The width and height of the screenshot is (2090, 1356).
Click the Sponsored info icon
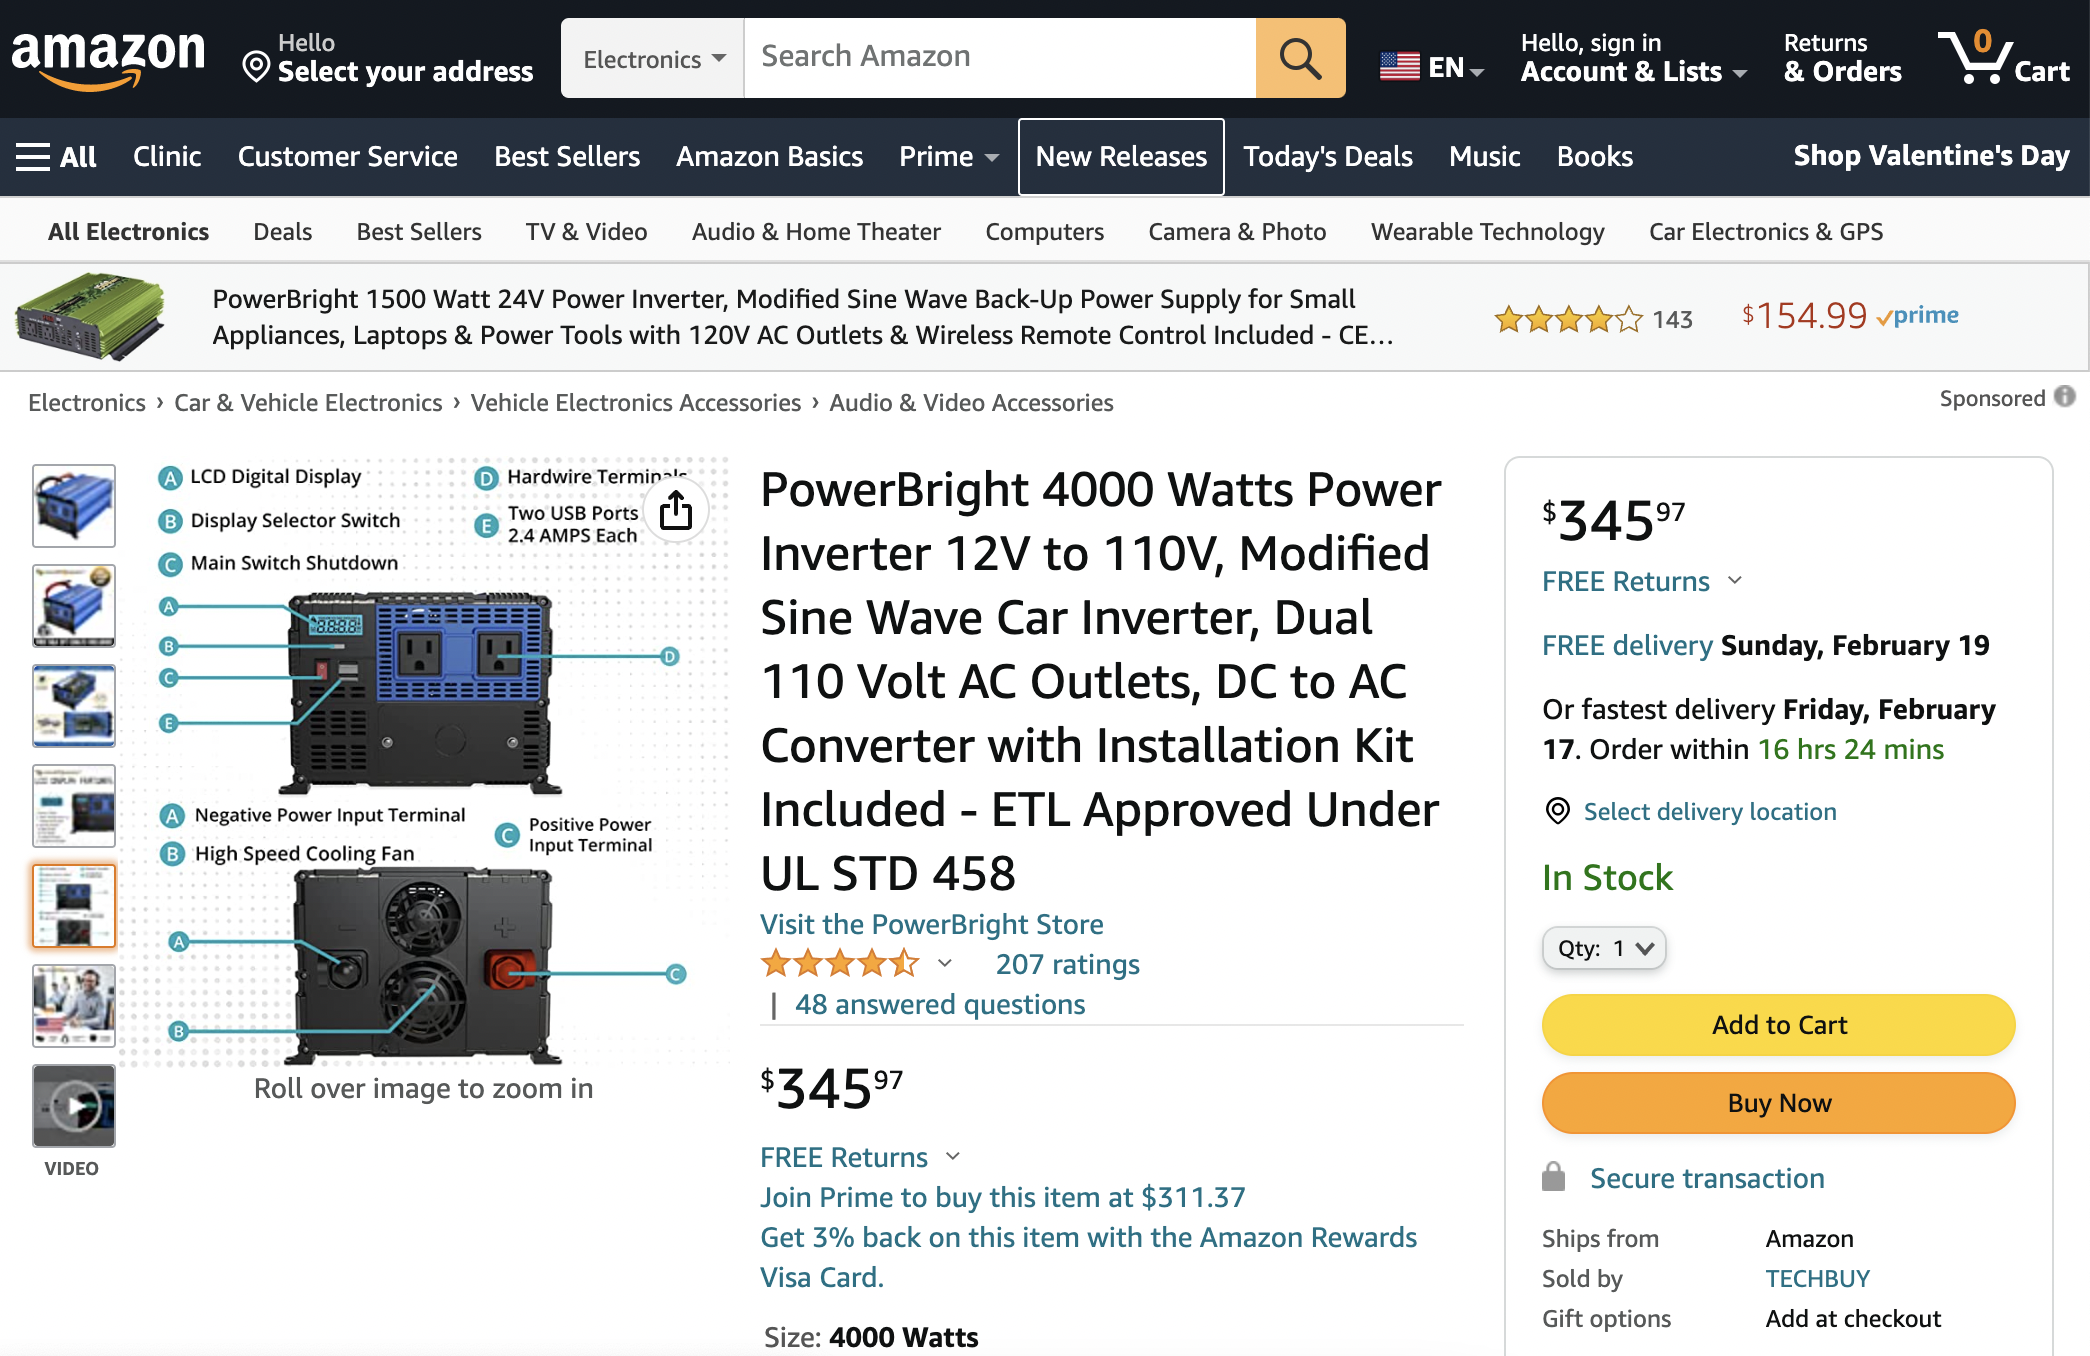2065,397
